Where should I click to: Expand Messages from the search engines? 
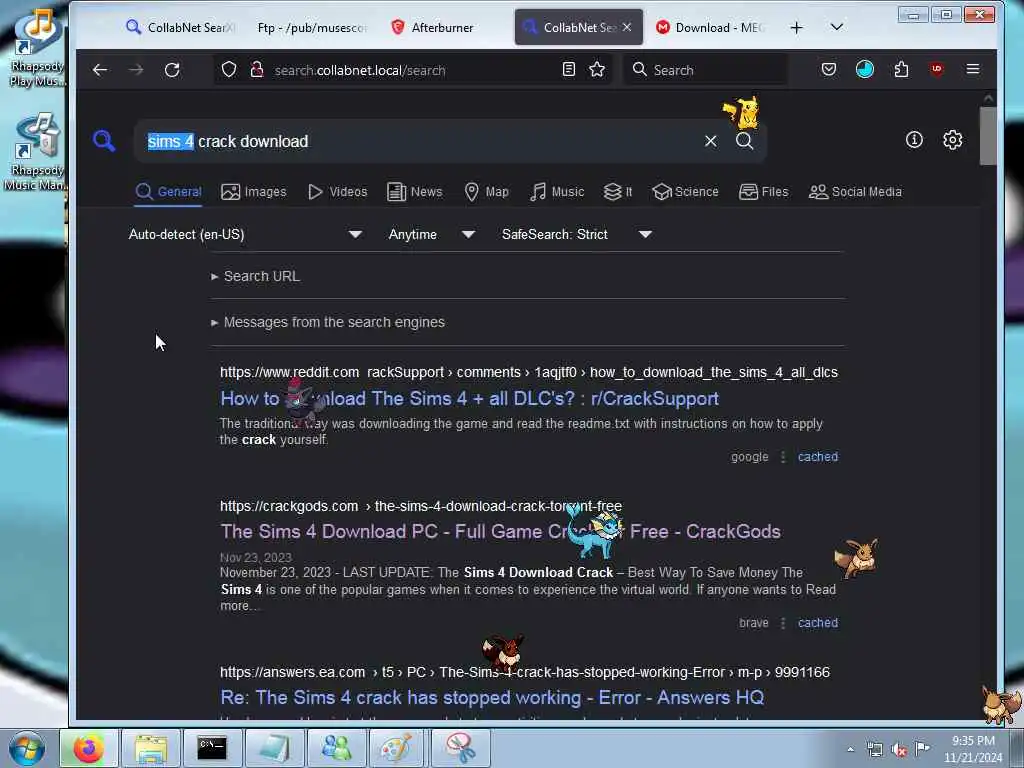point(328,322)
